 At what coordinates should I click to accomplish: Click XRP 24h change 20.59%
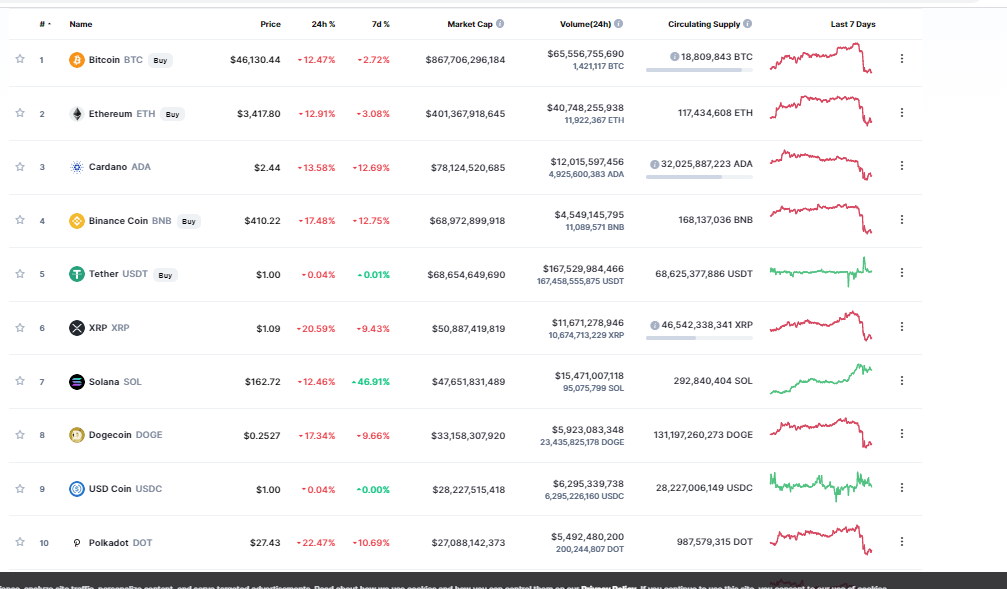coord(316,329)
